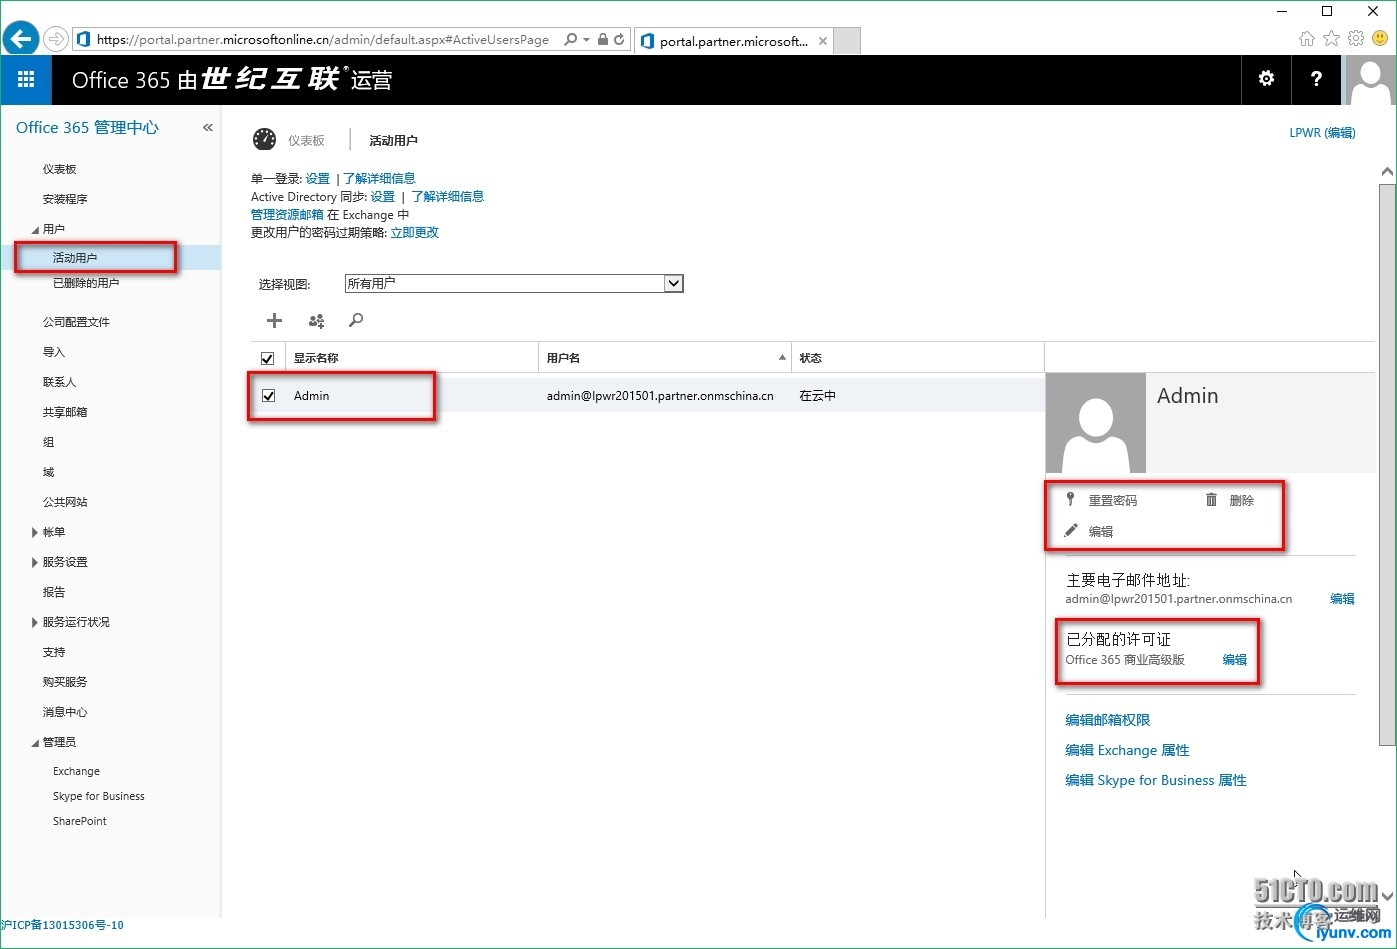Open 仪表板 in left navigation

pos(60,169)
